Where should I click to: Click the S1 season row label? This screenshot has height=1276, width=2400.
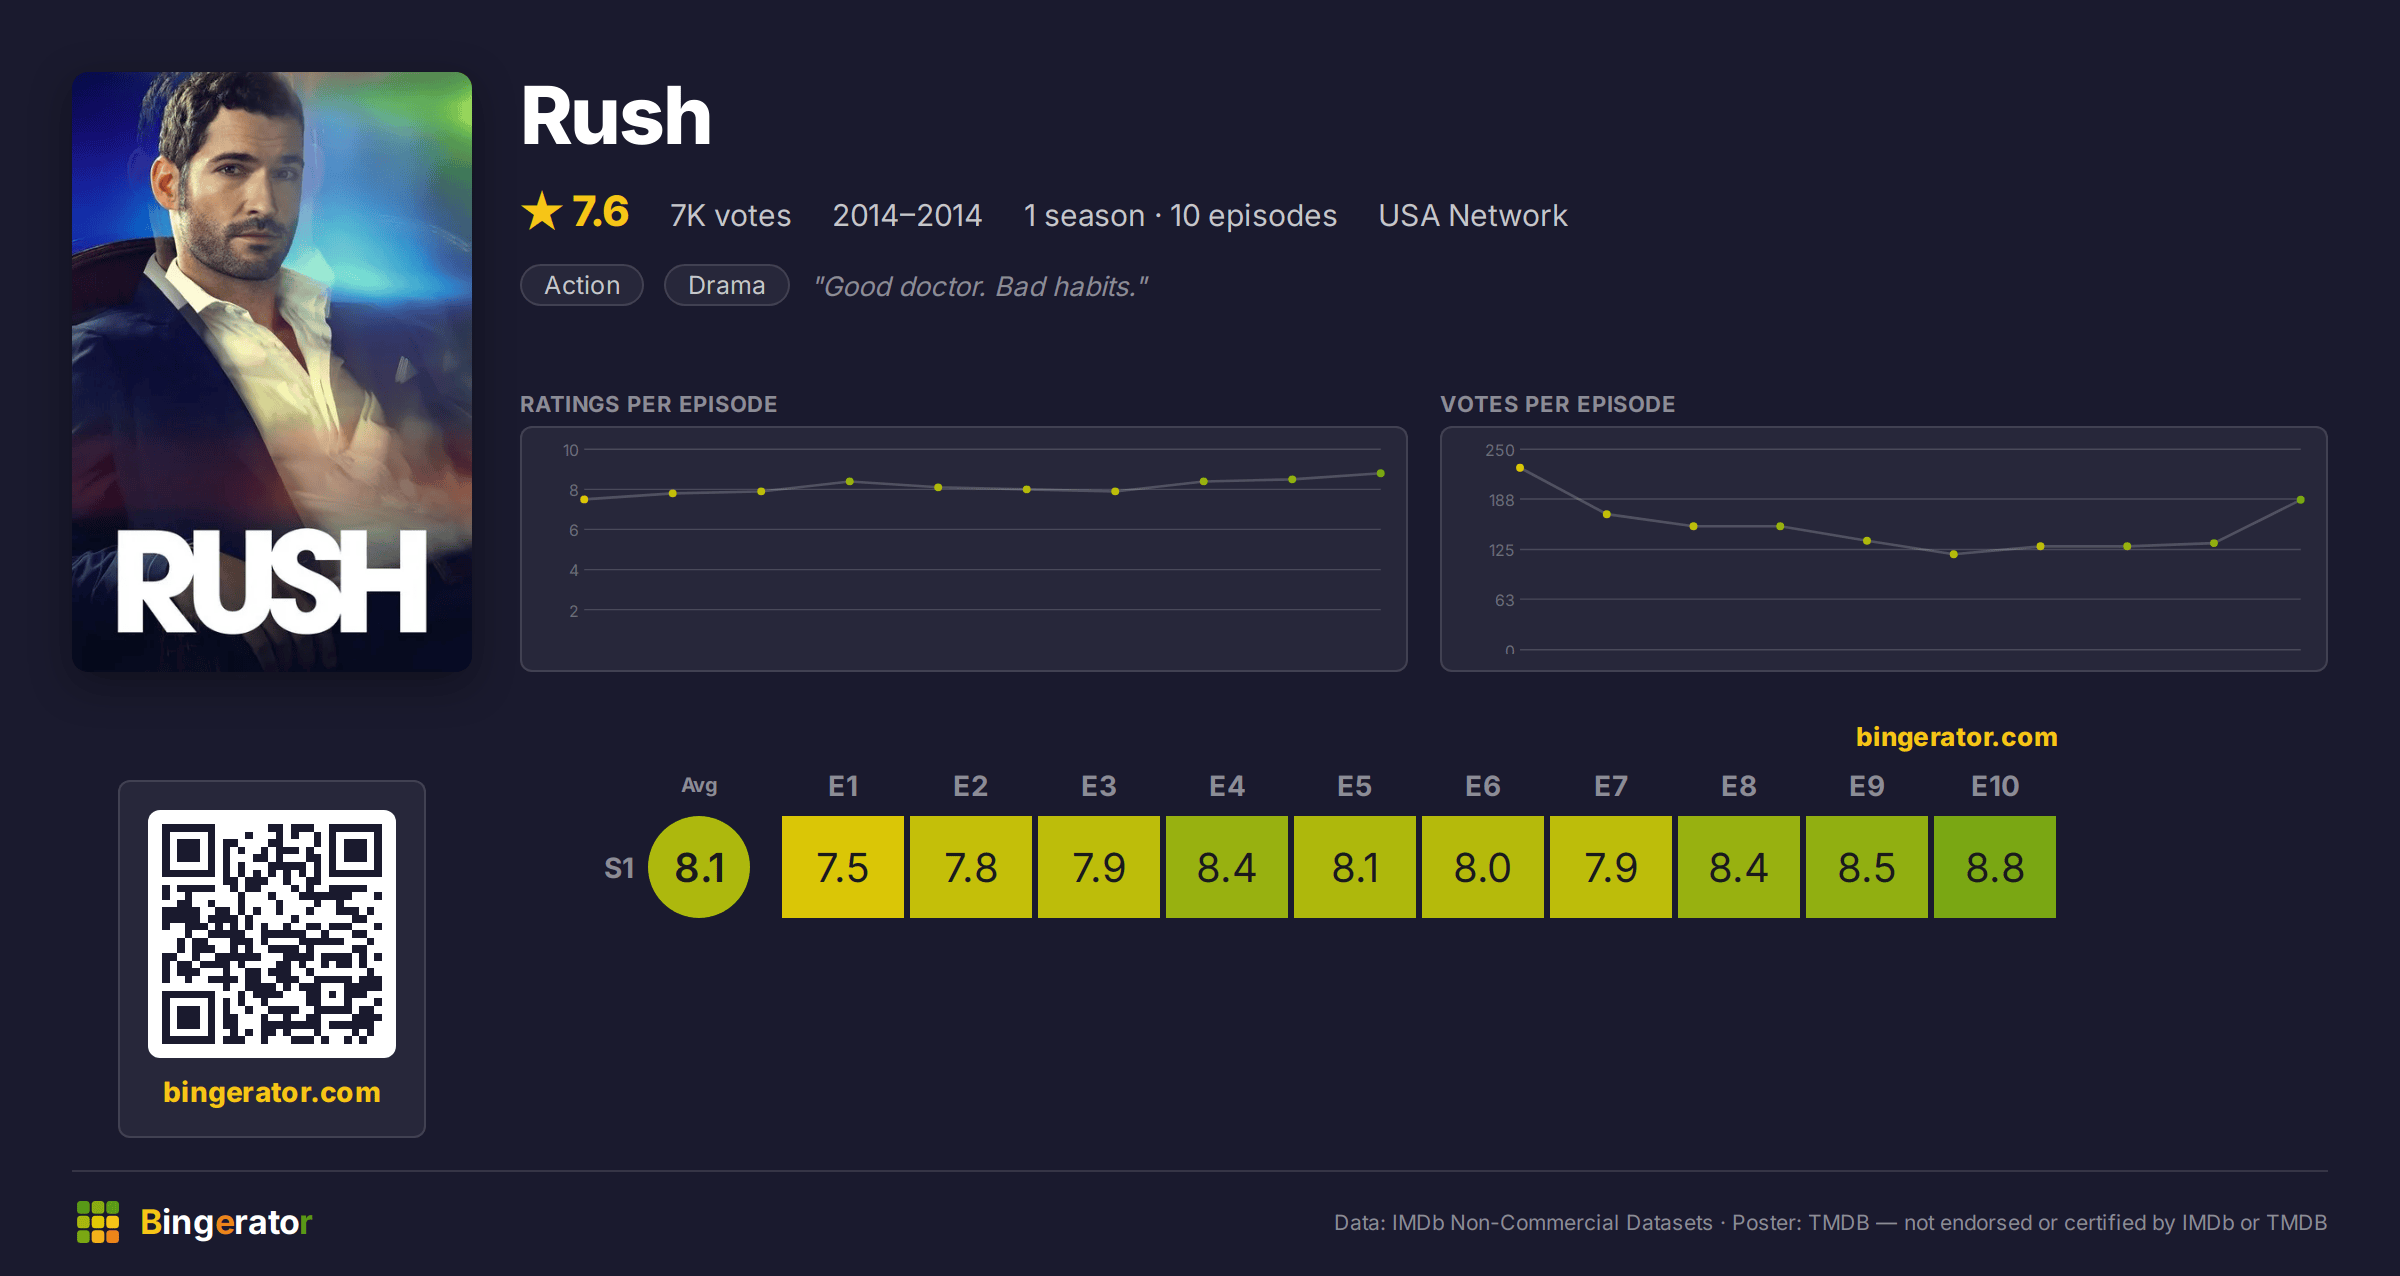click(619, 868)
